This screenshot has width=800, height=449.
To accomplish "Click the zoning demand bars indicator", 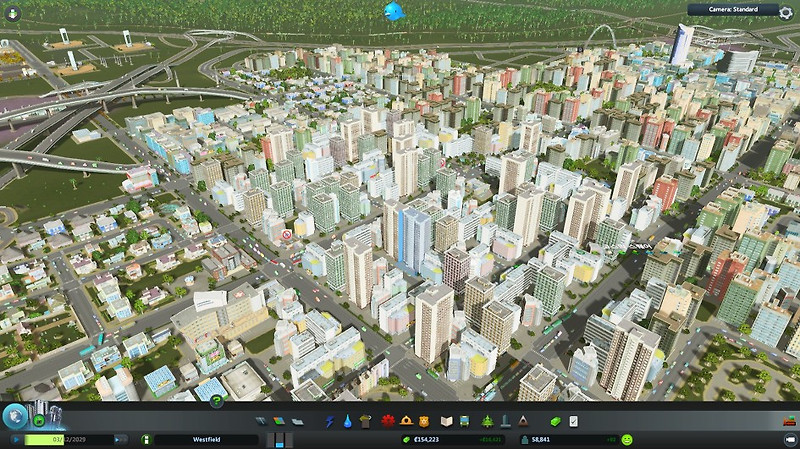I will 280,440.
